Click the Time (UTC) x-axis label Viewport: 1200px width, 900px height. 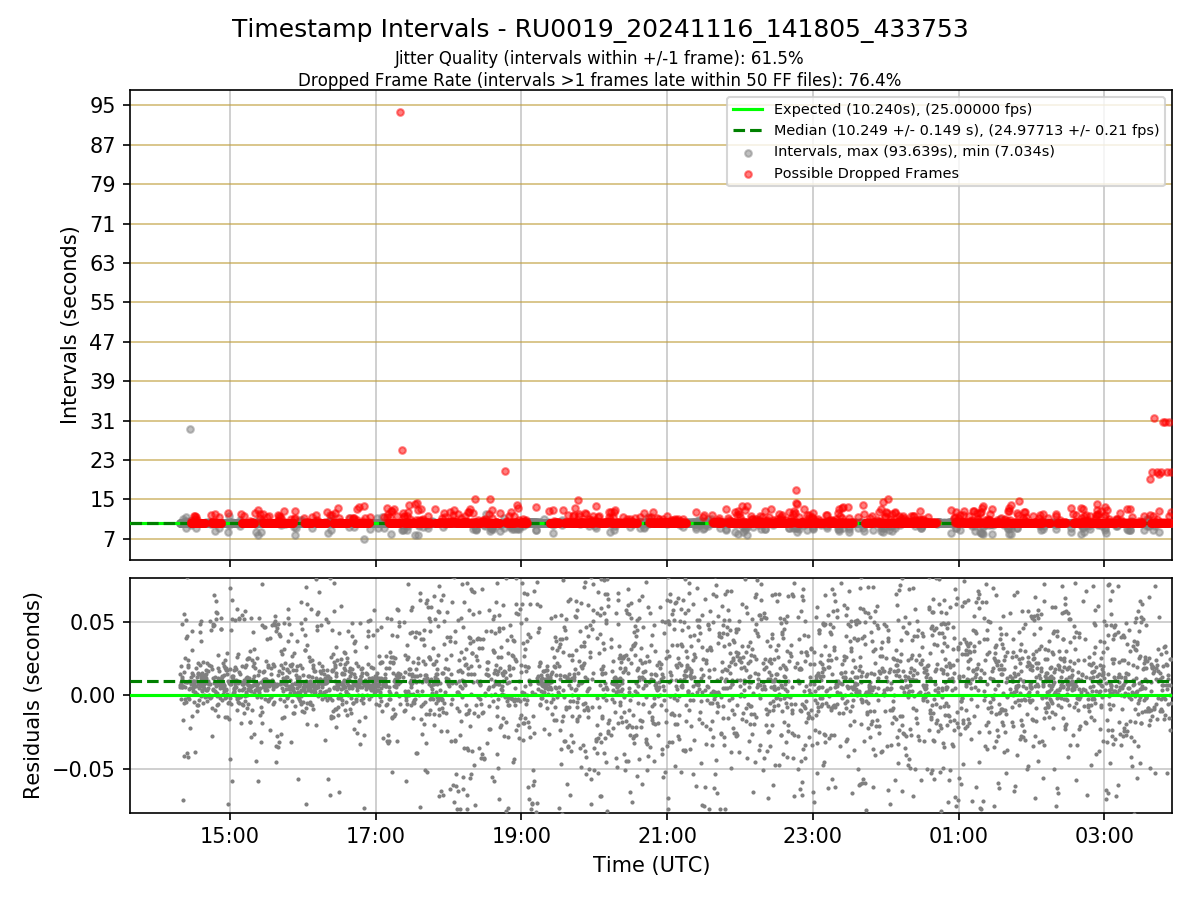pyautogui.click(x=651, y=864)
